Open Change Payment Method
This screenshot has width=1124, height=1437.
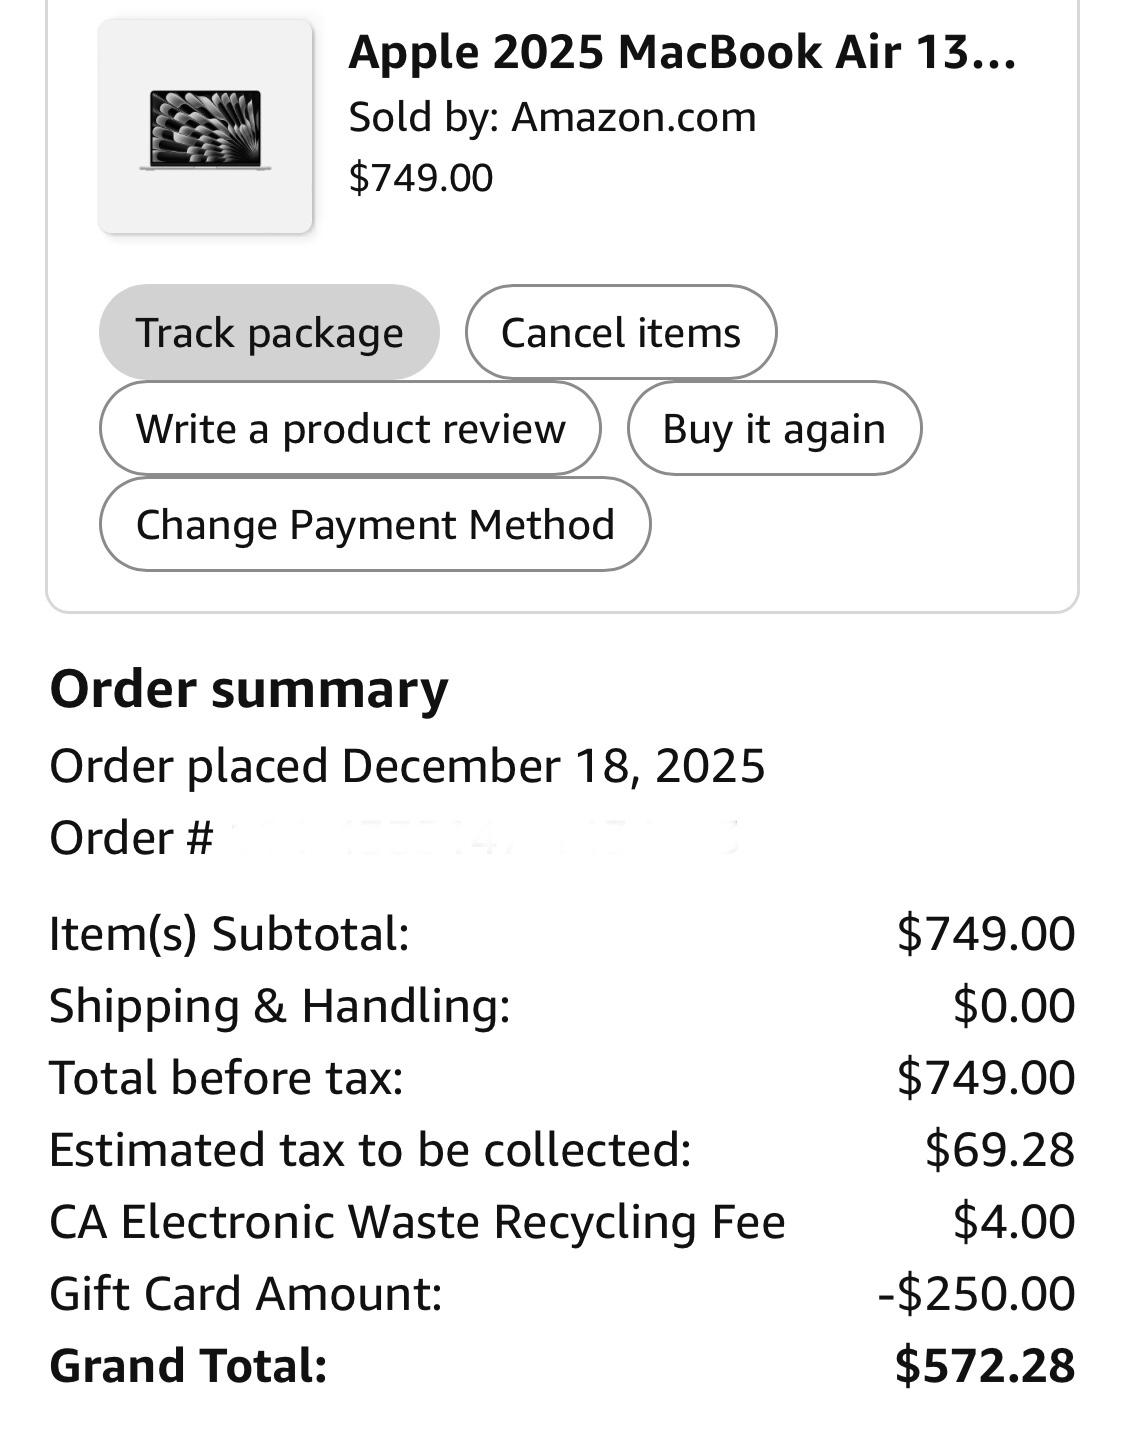(375, 525)
